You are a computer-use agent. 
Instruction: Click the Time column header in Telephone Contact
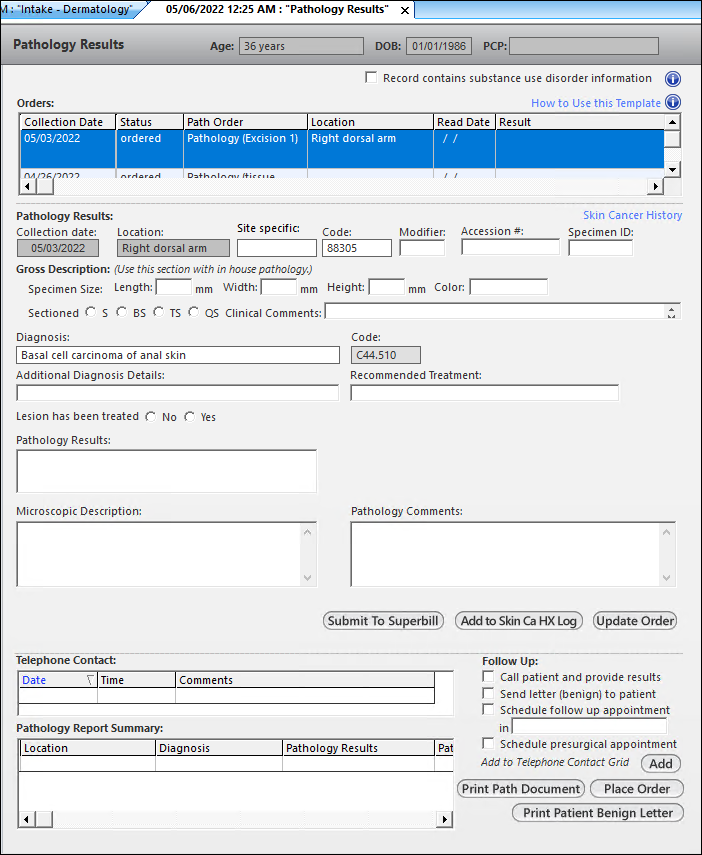(137, 680)
